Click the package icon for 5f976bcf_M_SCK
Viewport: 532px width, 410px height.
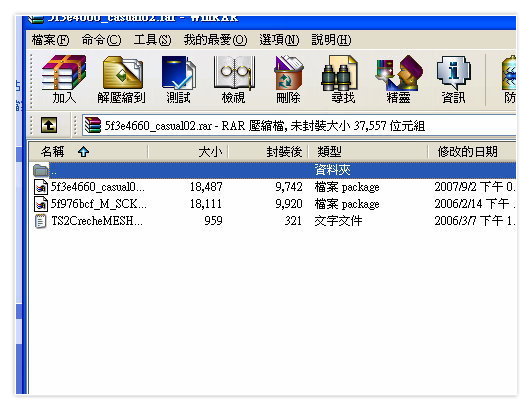click(x=41, y=204)
